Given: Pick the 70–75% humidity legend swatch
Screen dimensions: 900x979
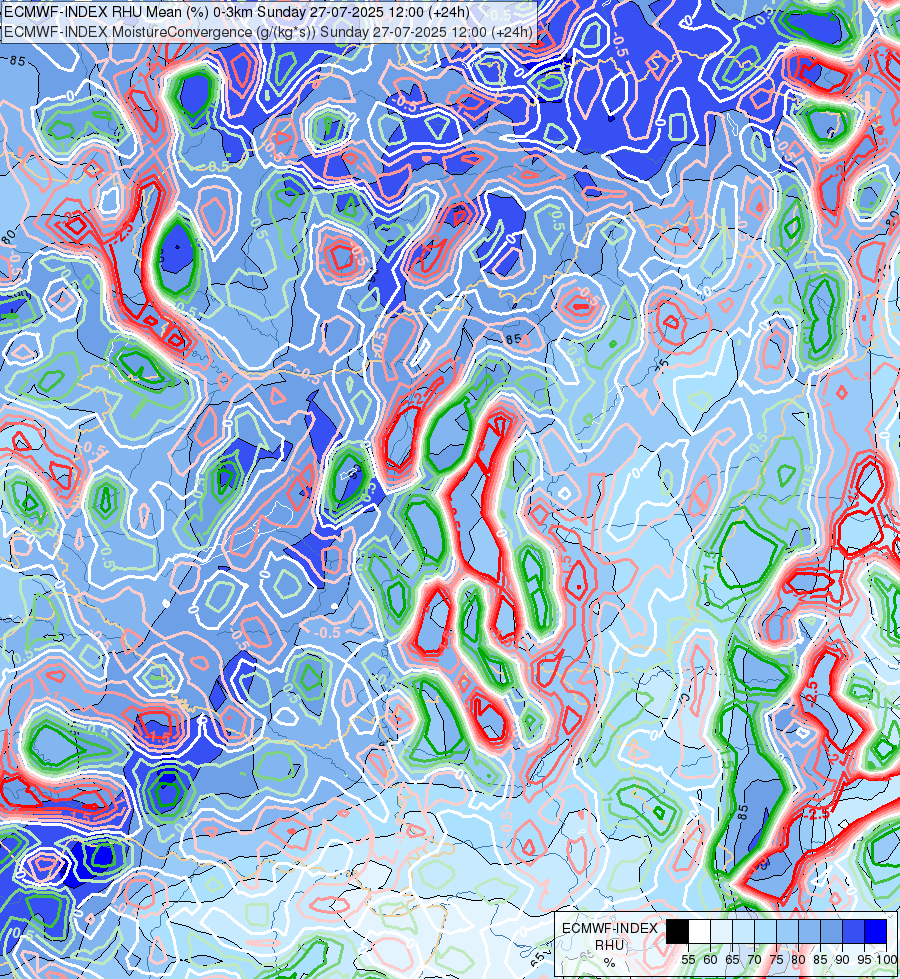Looking at the screenshot, I should coord(765,931).
